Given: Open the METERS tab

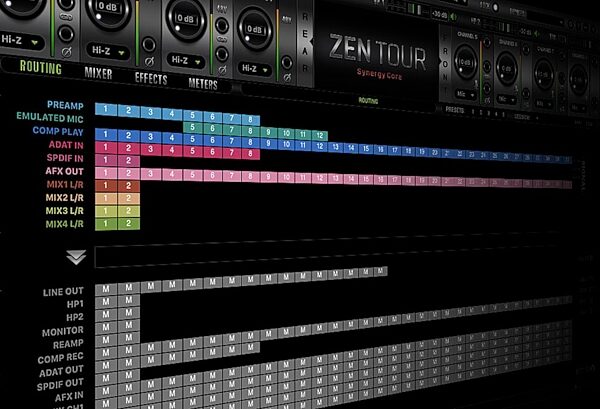Looking at the screenshot, I should (x=203, y=83).
